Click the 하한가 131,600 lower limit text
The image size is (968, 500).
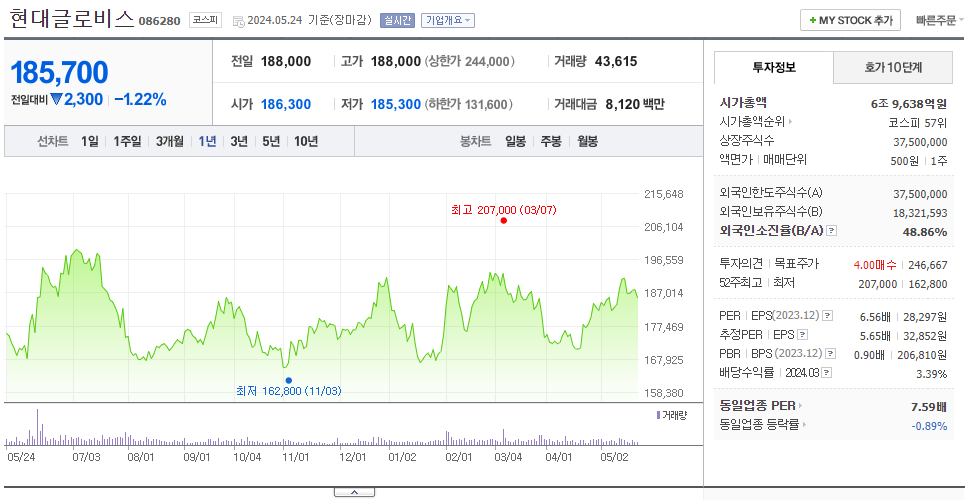pyautogui.click(x=469, y=104)
